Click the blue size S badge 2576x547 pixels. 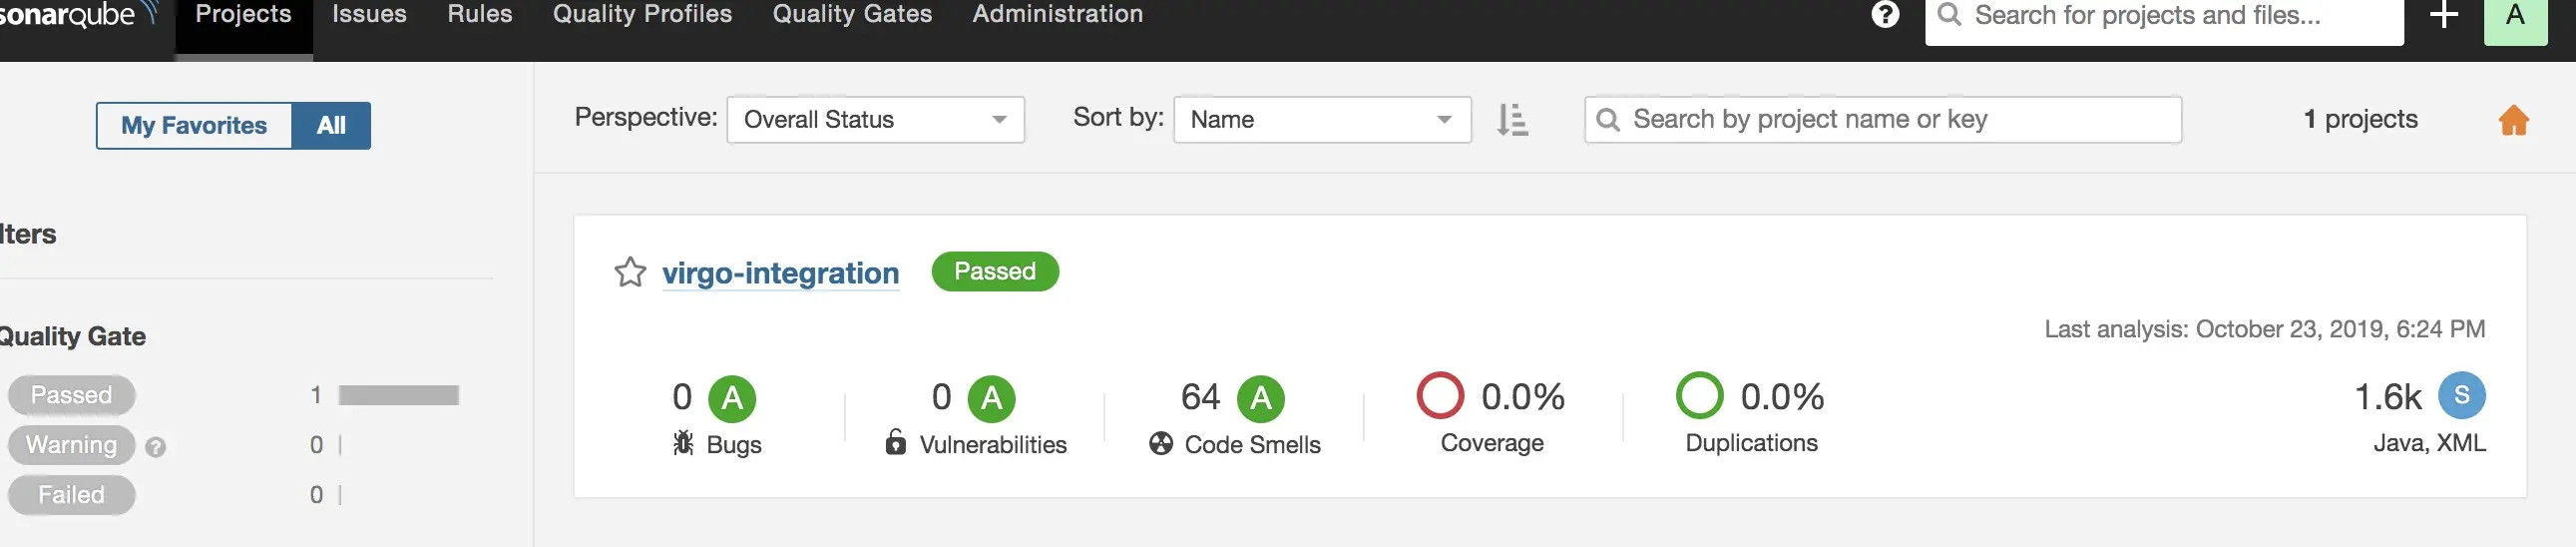[x=2461, y=396]
